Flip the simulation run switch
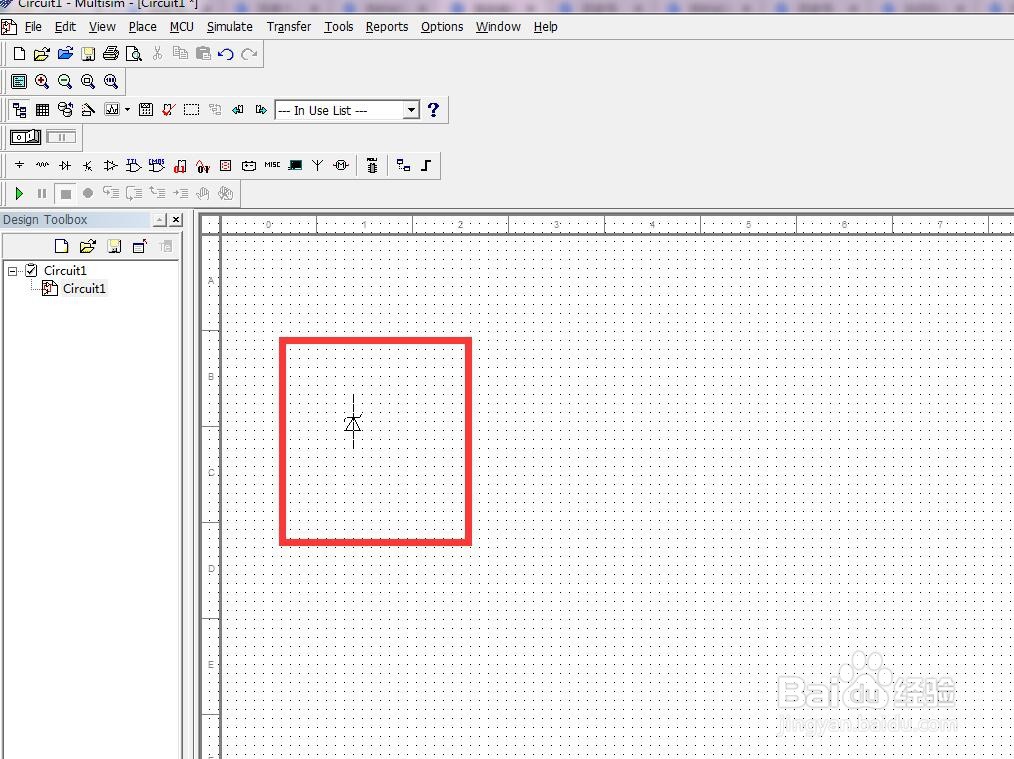 26,137
